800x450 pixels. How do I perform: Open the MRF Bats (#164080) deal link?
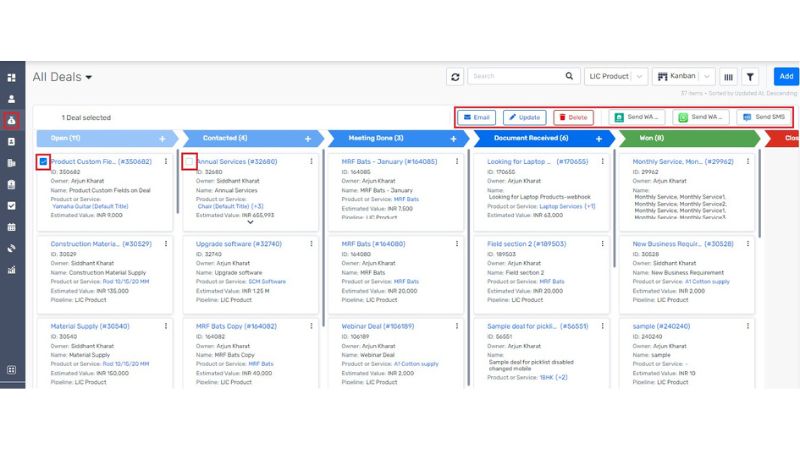(373, 244)
